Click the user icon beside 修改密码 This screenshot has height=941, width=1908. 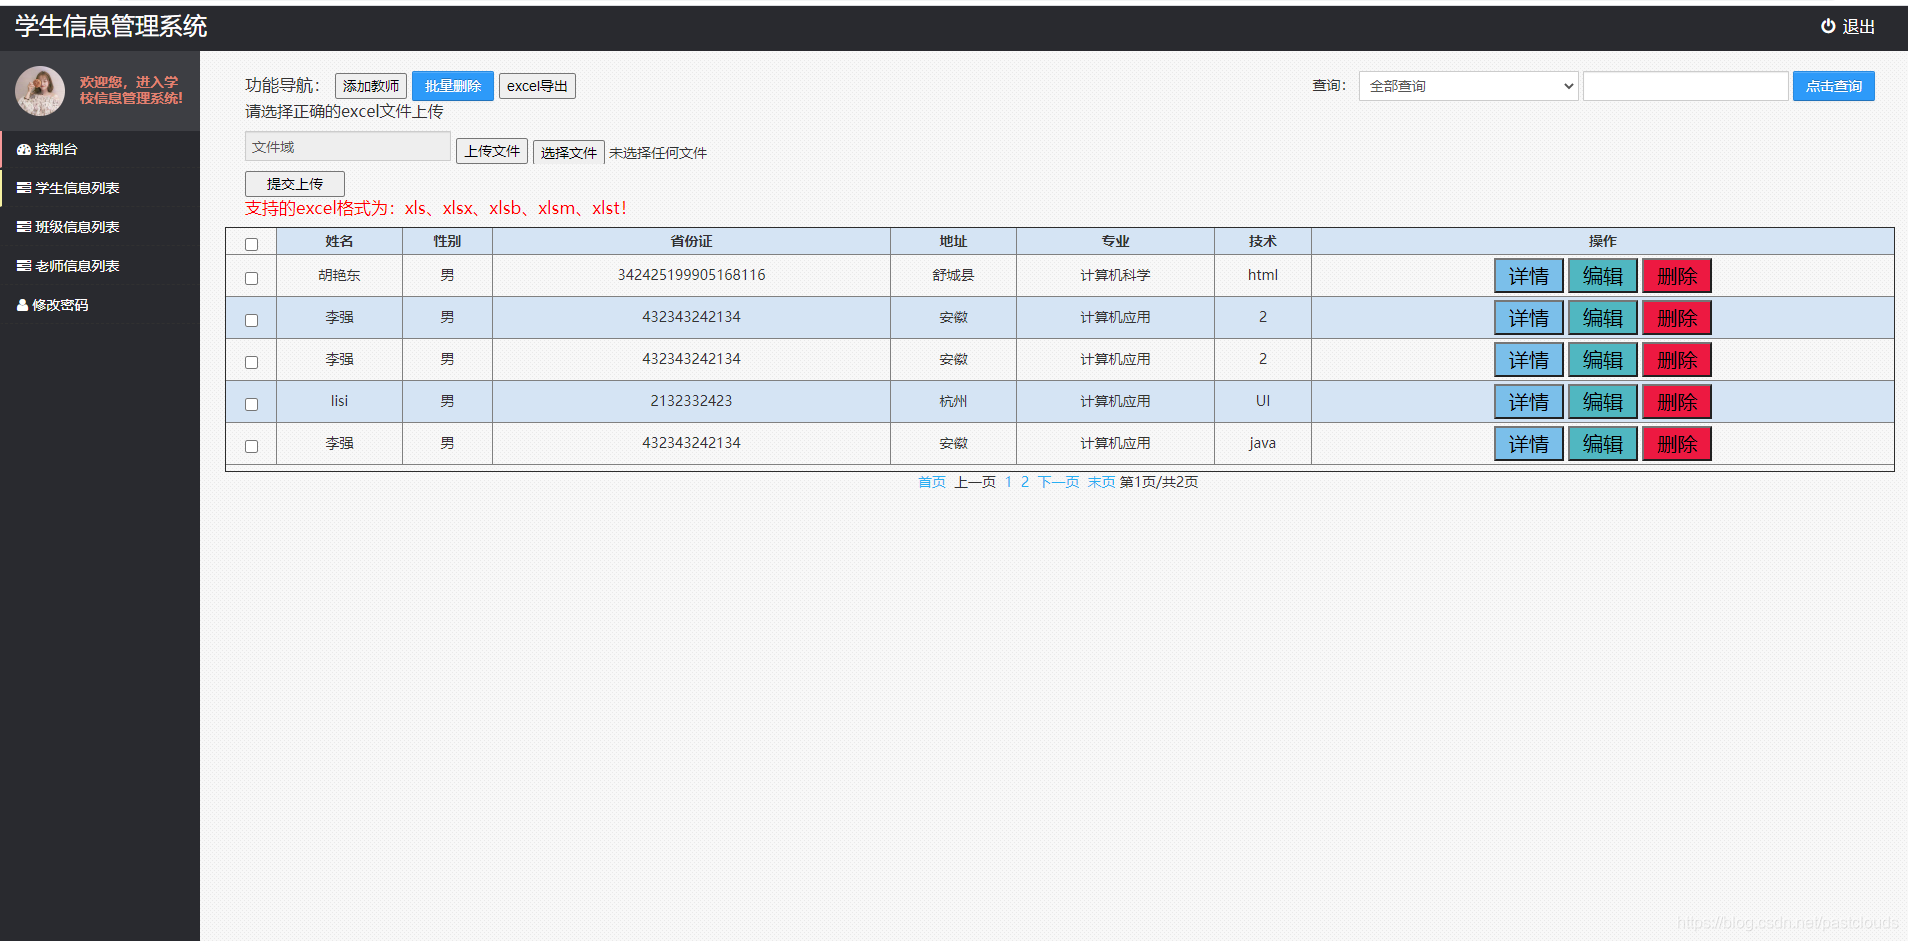[x=22, y=305]
